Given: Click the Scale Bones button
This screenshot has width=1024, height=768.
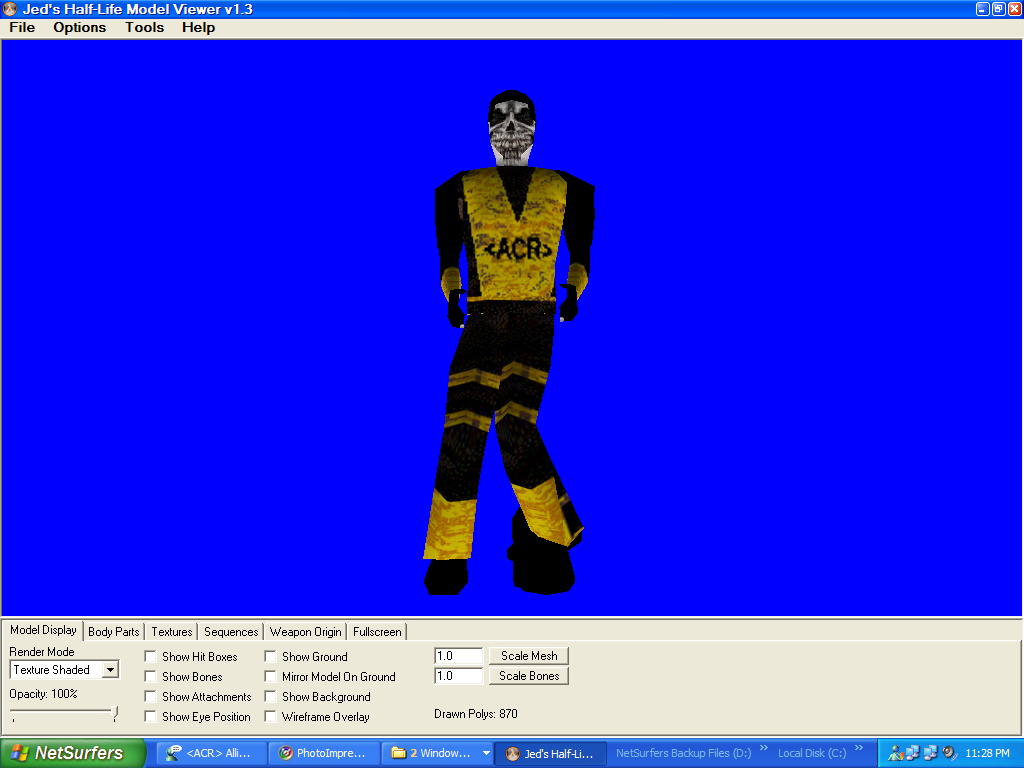Looking at the screenshot, I should (x=529, y=676).
